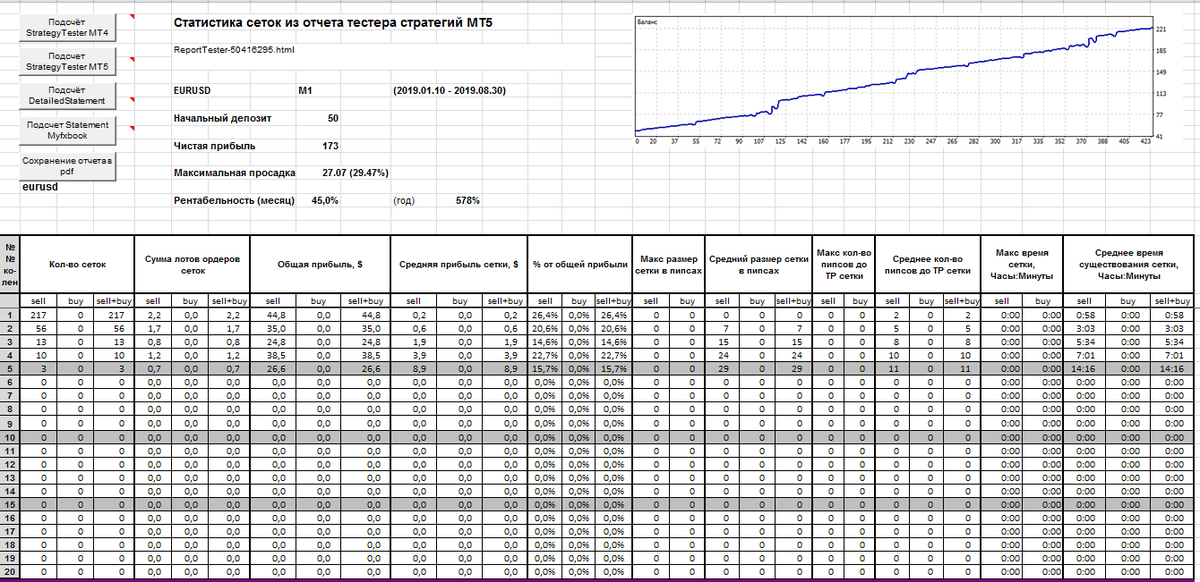The width and height of the screenshot is (1200, 582).
Task: Select the №№ колен corner header cell
Action: [x=10, y=264]
